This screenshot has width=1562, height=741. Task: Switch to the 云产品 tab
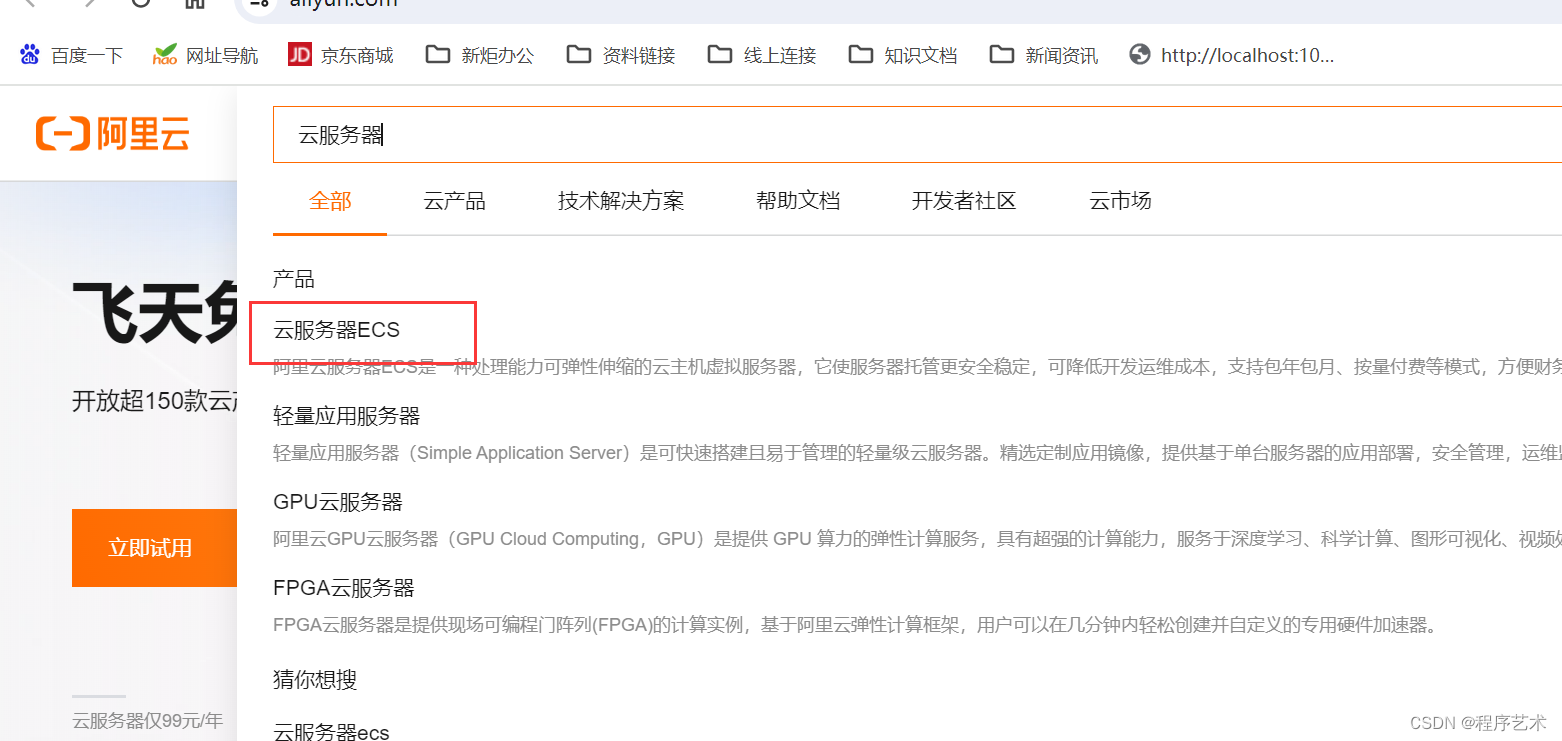point(454,201)
